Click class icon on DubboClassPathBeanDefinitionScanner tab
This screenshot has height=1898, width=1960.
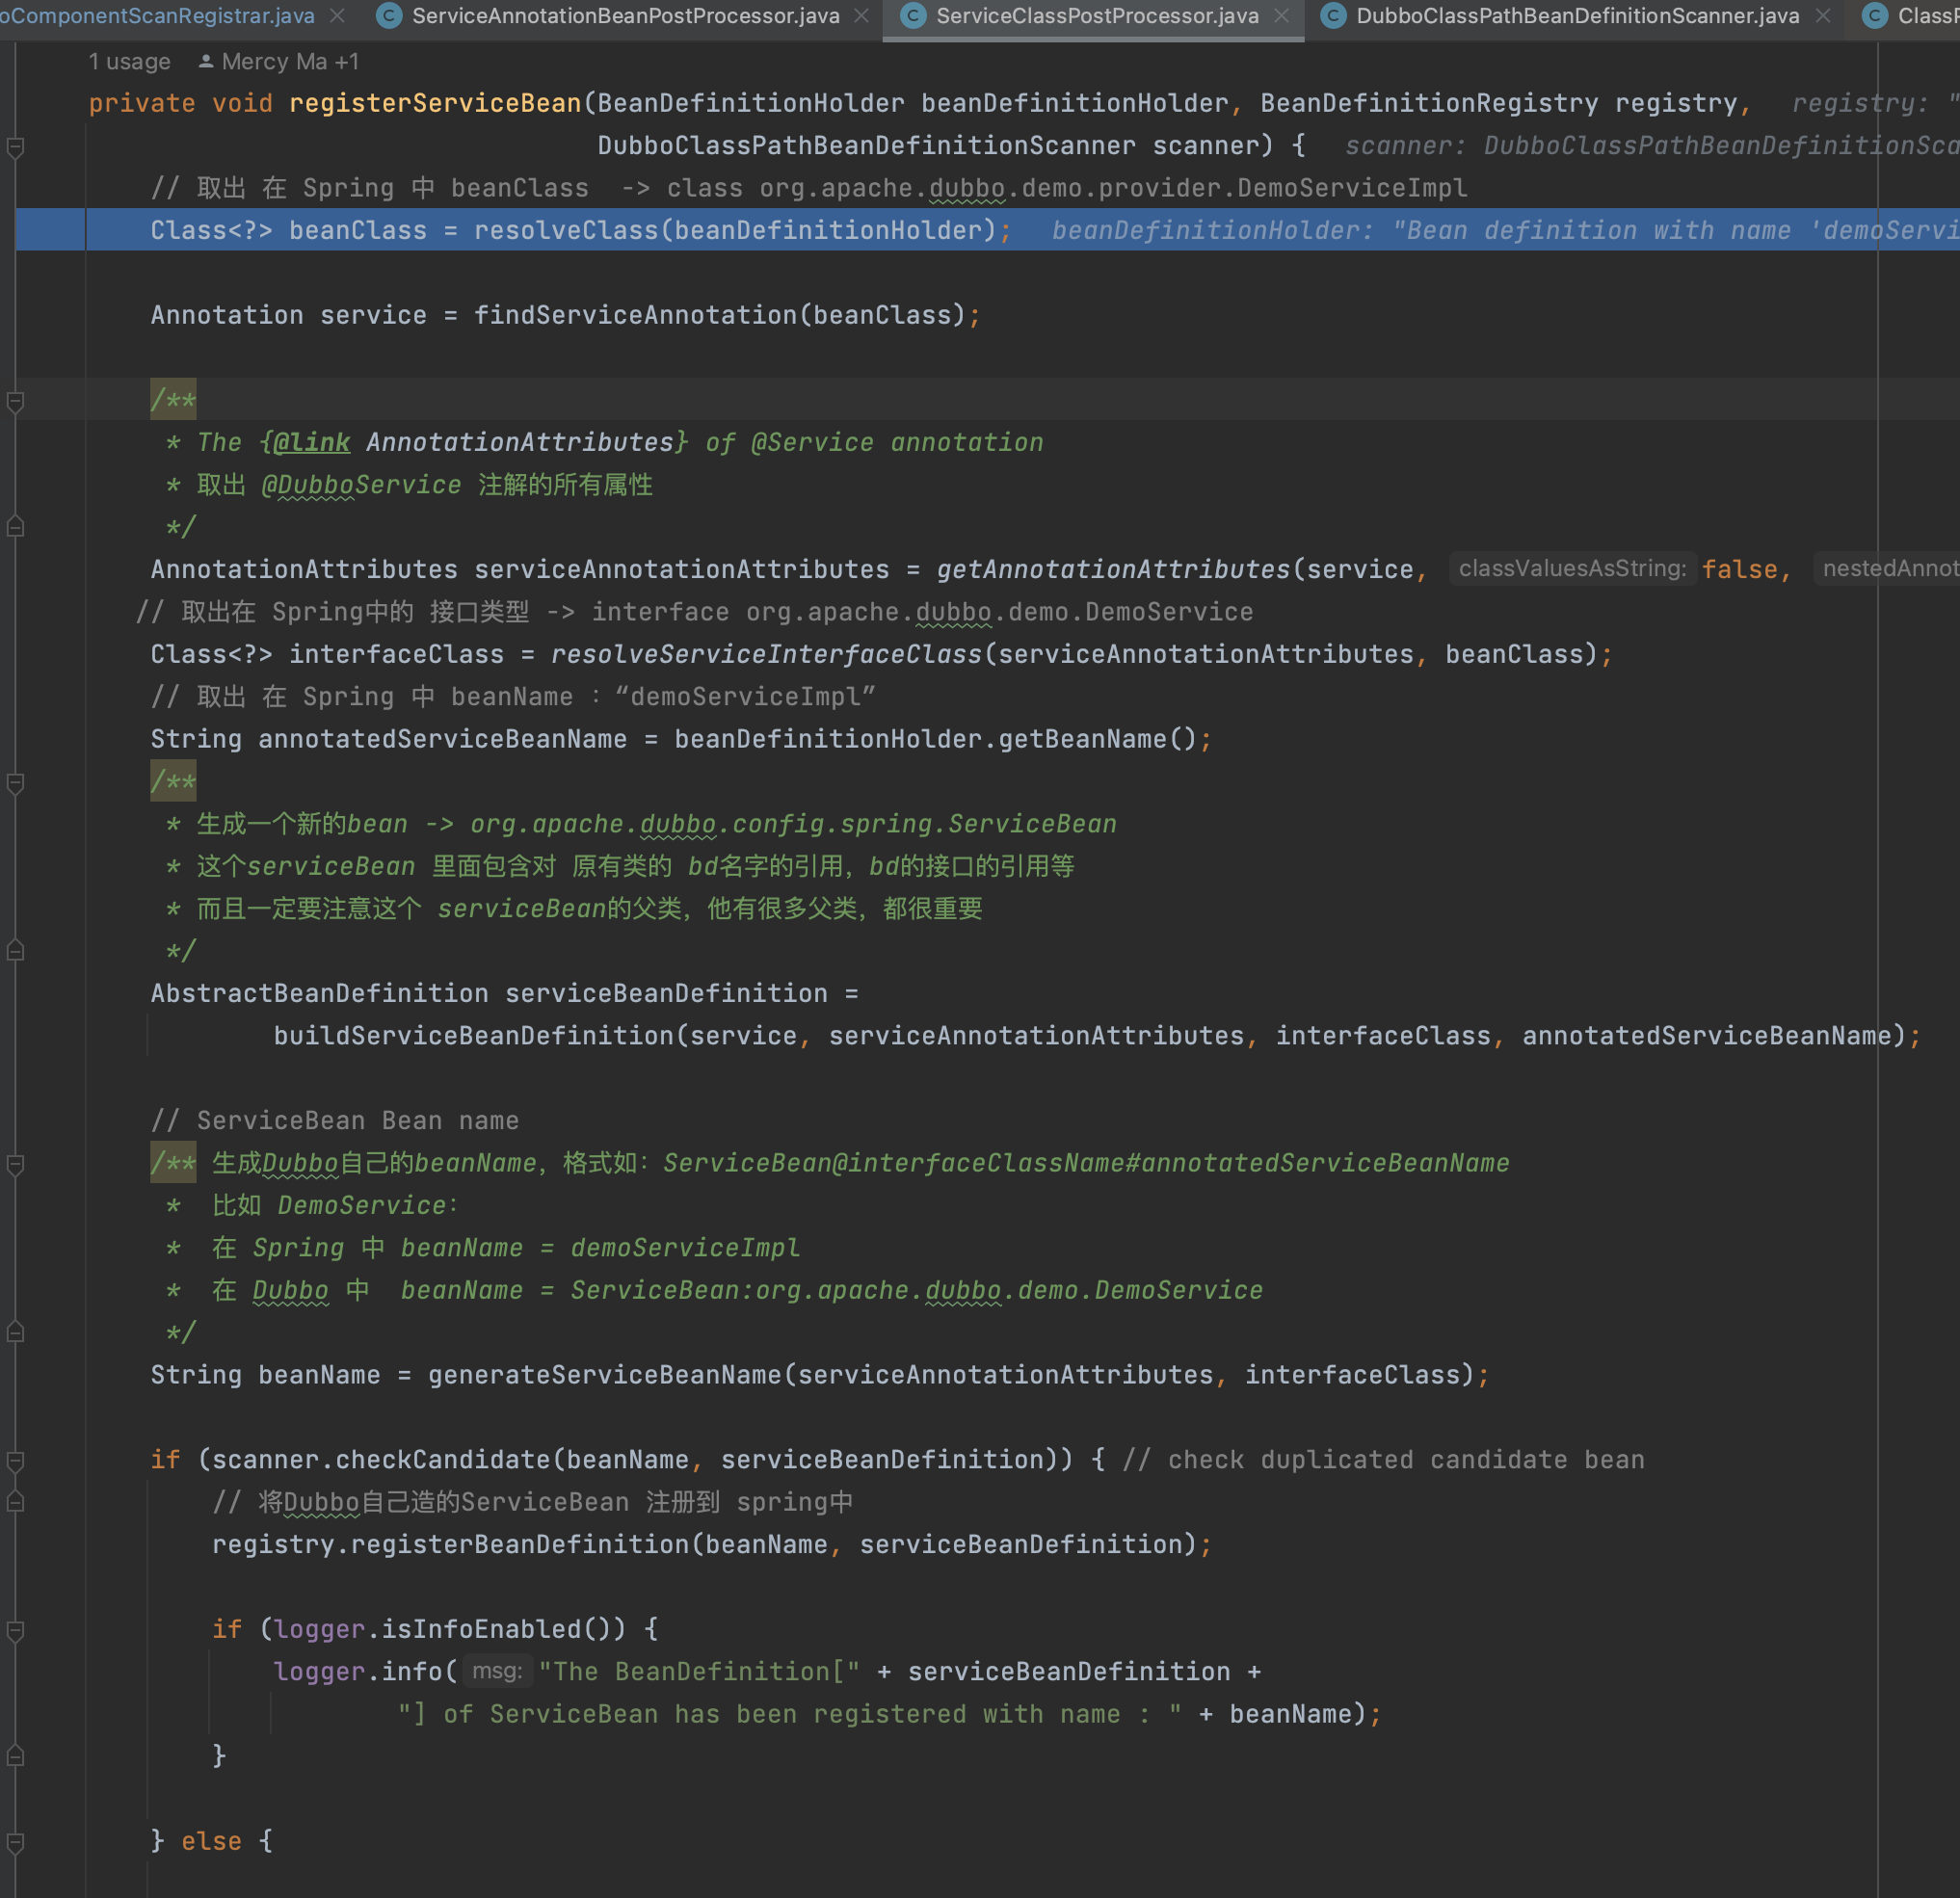1333,16
